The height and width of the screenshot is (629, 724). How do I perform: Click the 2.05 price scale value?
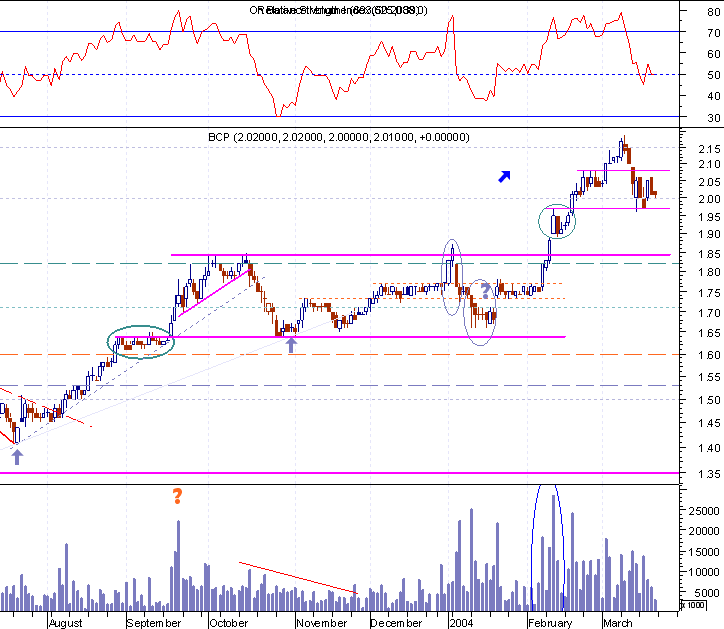point(709,182)
